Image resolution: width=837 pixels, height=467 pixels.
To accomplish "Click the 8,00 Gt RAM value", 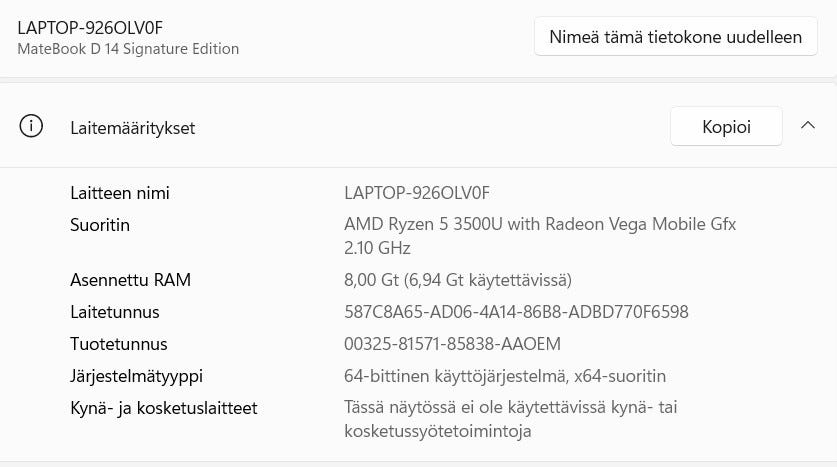I will pyautogui.click(x=457, y=280).
